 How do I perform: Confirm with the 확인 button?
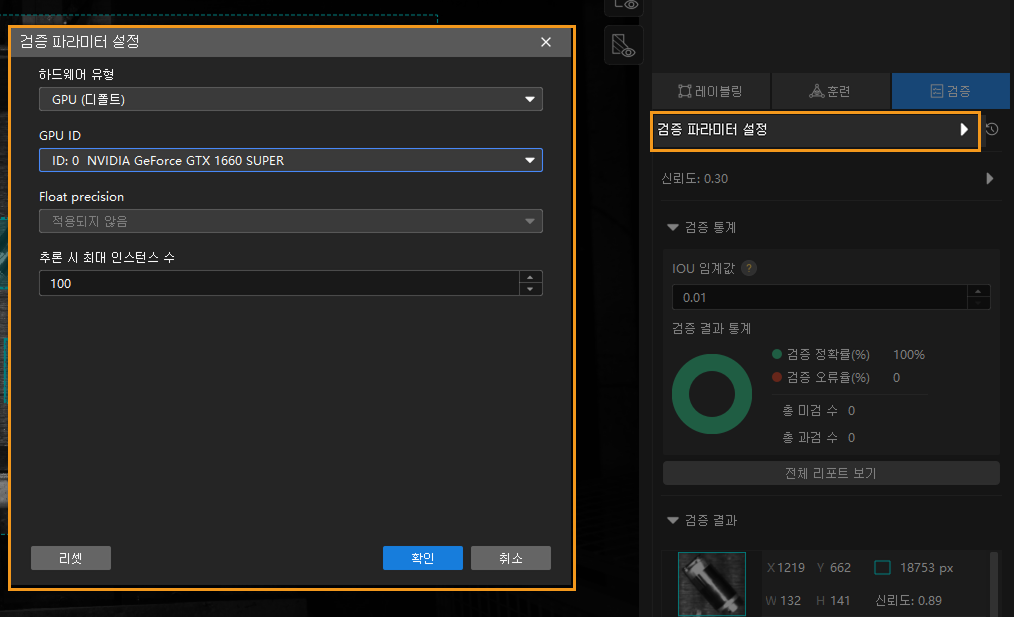click(x=423, y=558)
